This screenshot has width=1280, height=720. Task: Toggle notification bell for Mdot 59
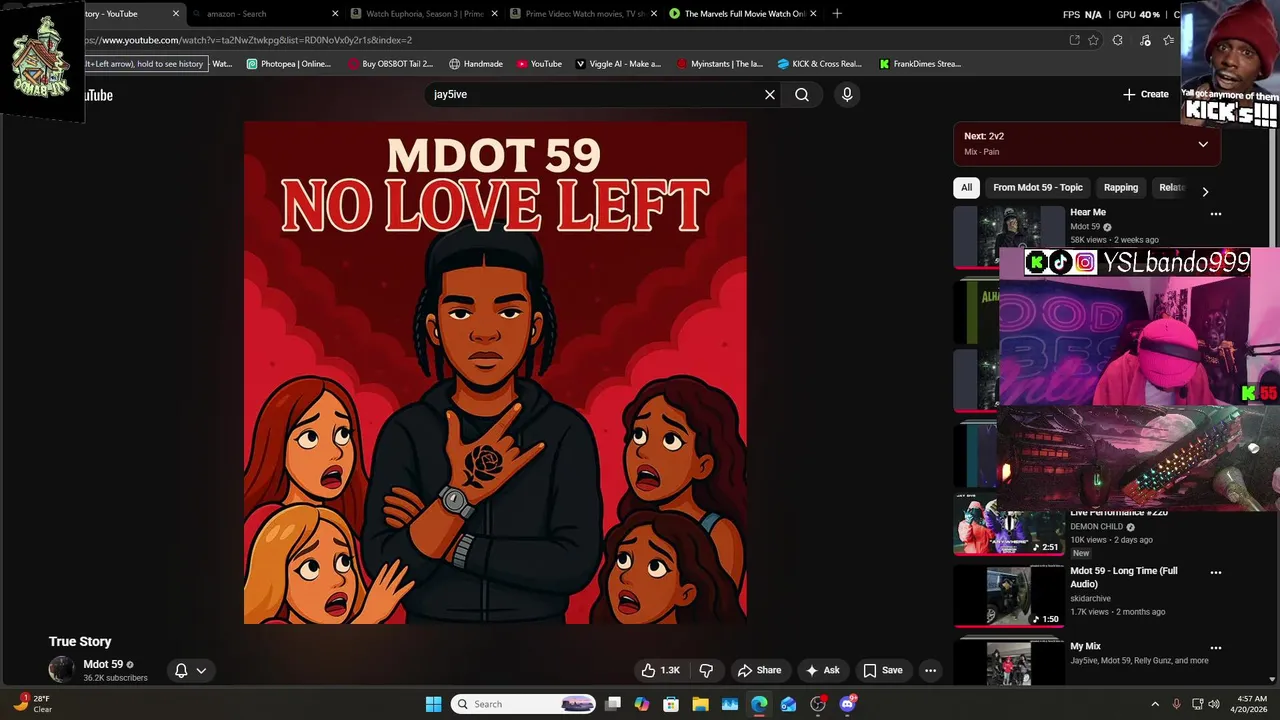tap(181, 670)
